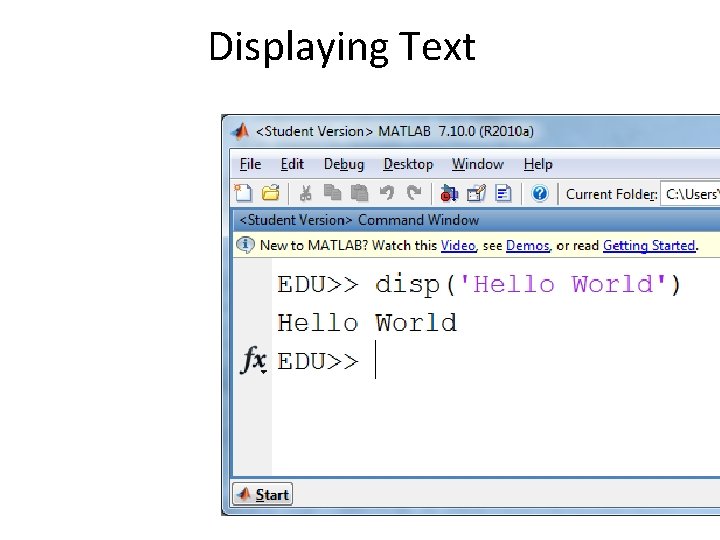Click the fx function browser icon

pos(253,360)
